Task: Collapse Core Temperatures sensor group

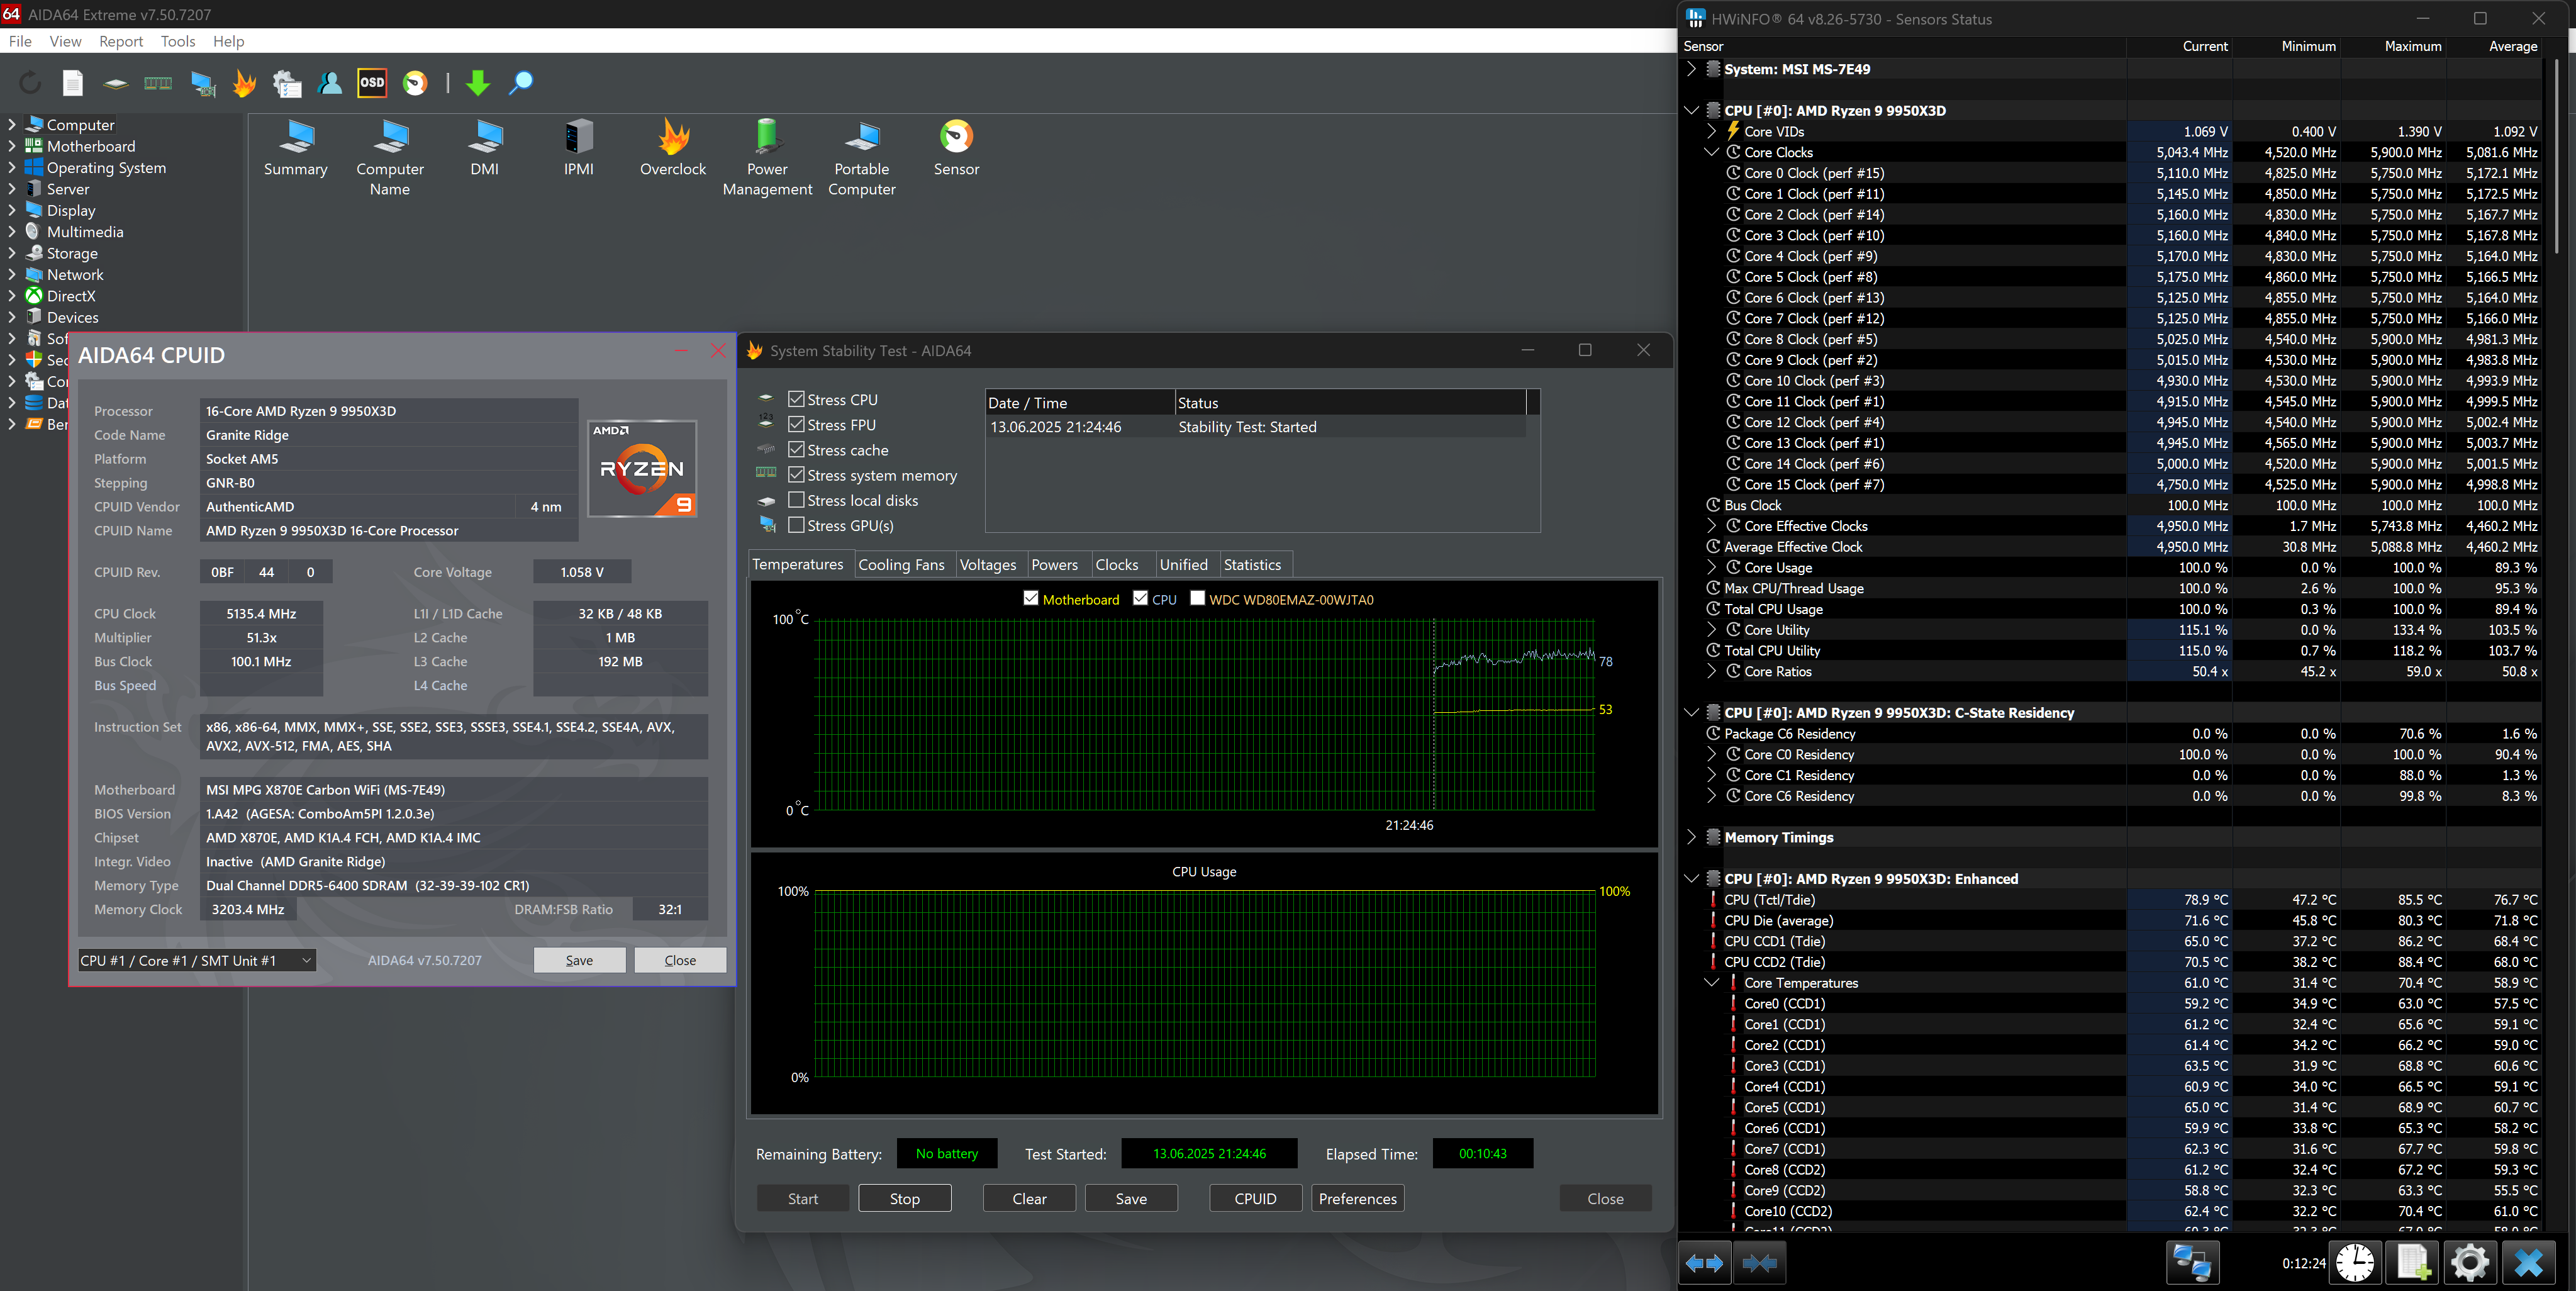Action: pyautogui.click(x=1711, y=983)
